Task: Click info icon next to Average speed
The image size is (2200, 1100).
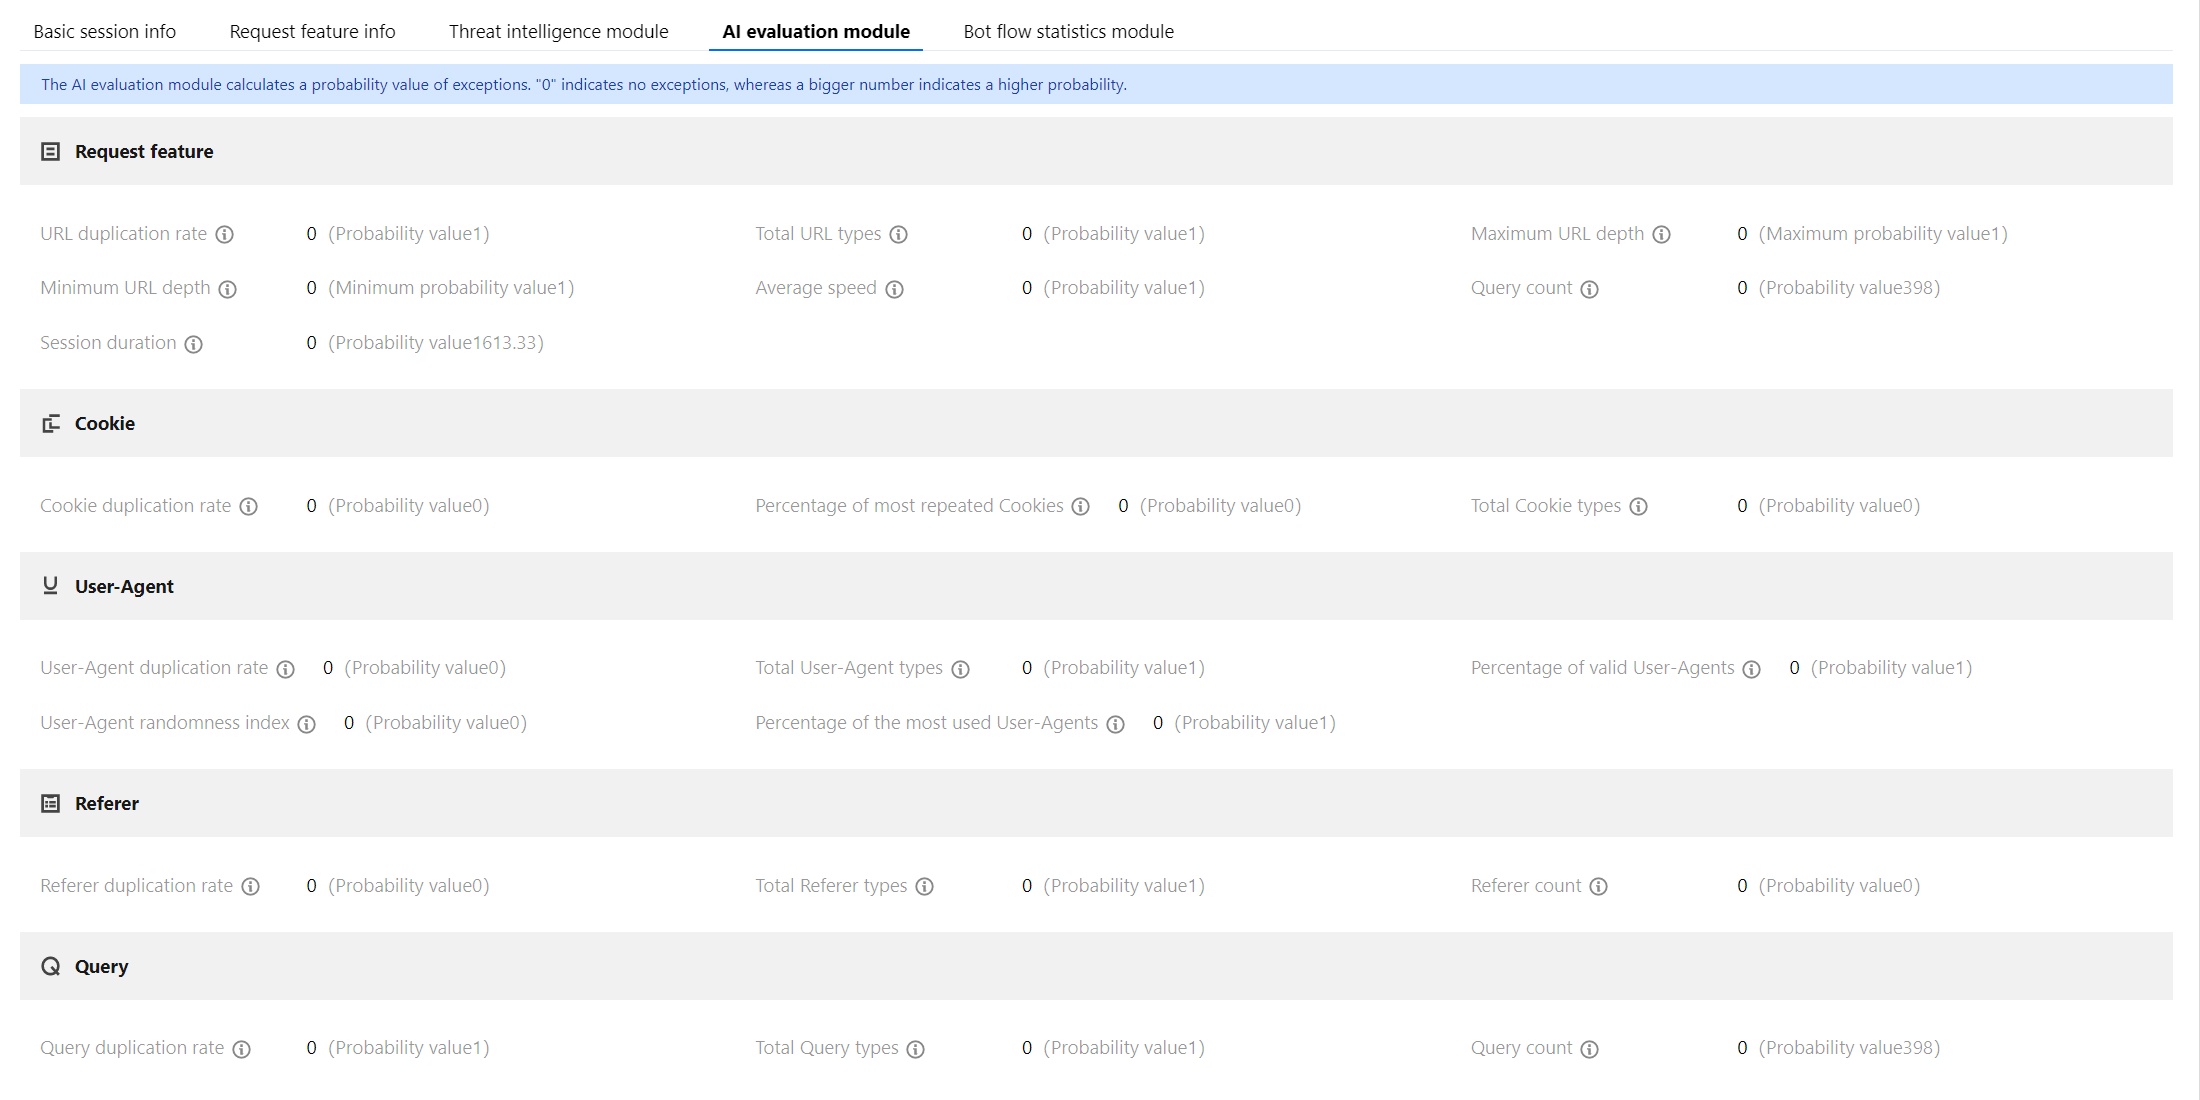Action: 894,289
